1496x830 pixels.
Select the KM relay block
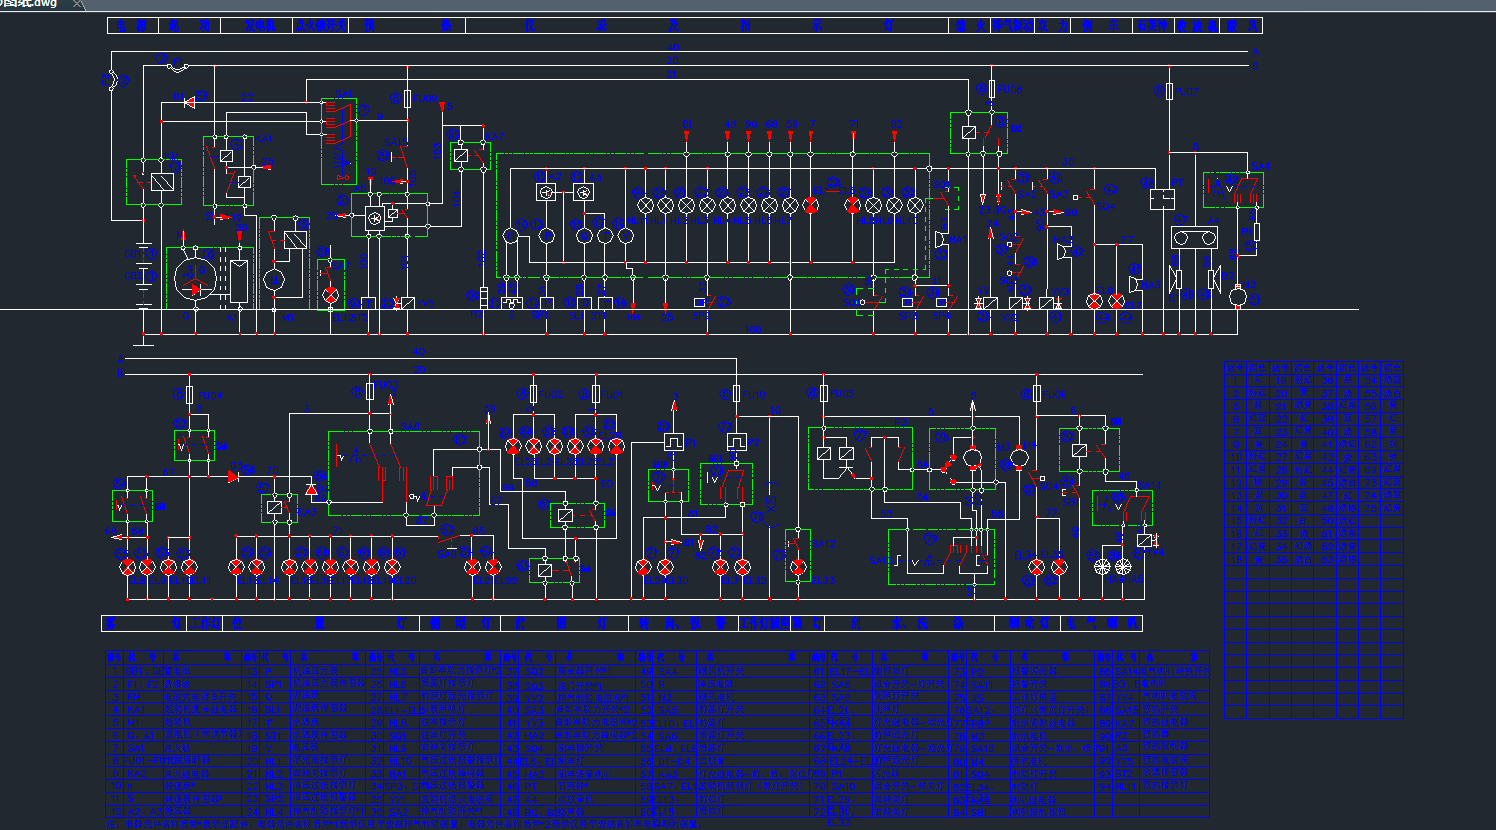point(154,182)
